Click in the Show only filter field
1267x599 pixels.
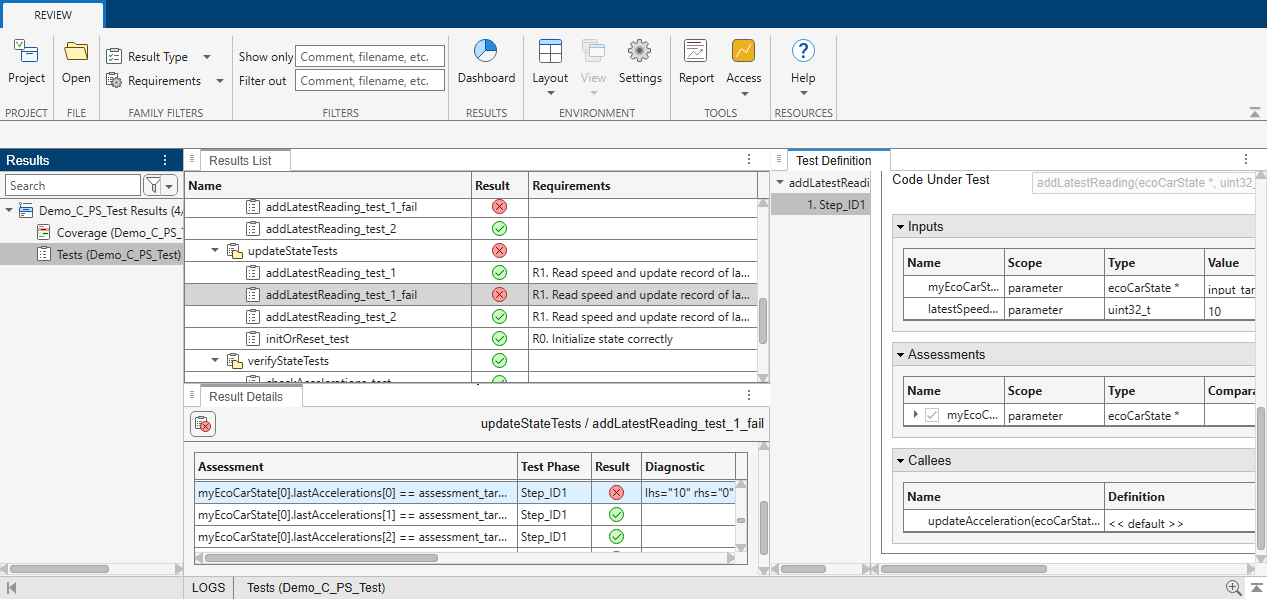(x=370, y=57)
